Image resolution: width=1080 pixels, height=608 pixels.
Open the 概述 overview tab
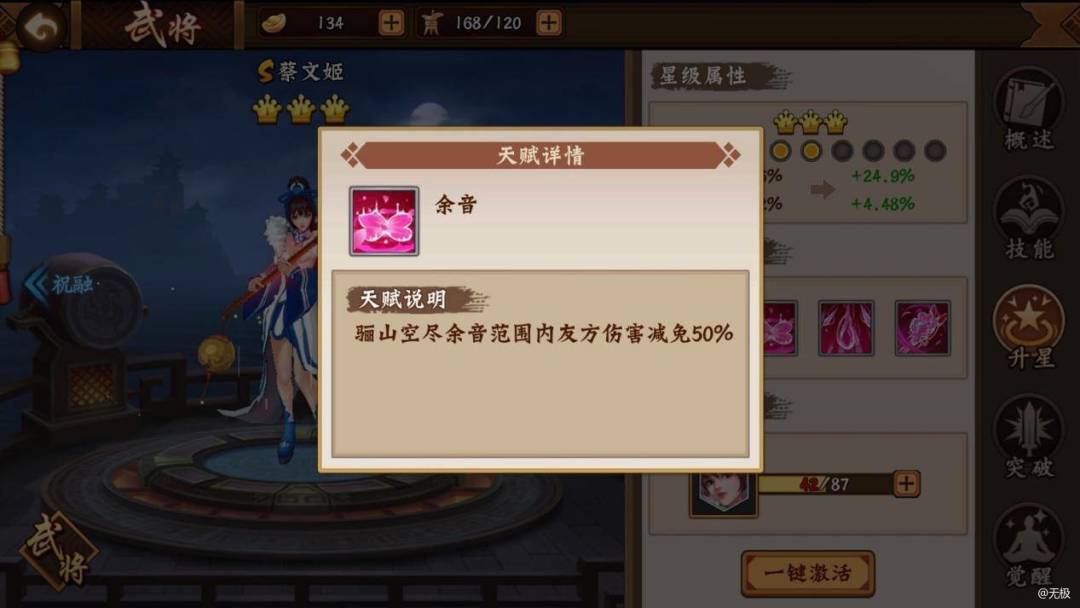click(x=1029, y=110)
